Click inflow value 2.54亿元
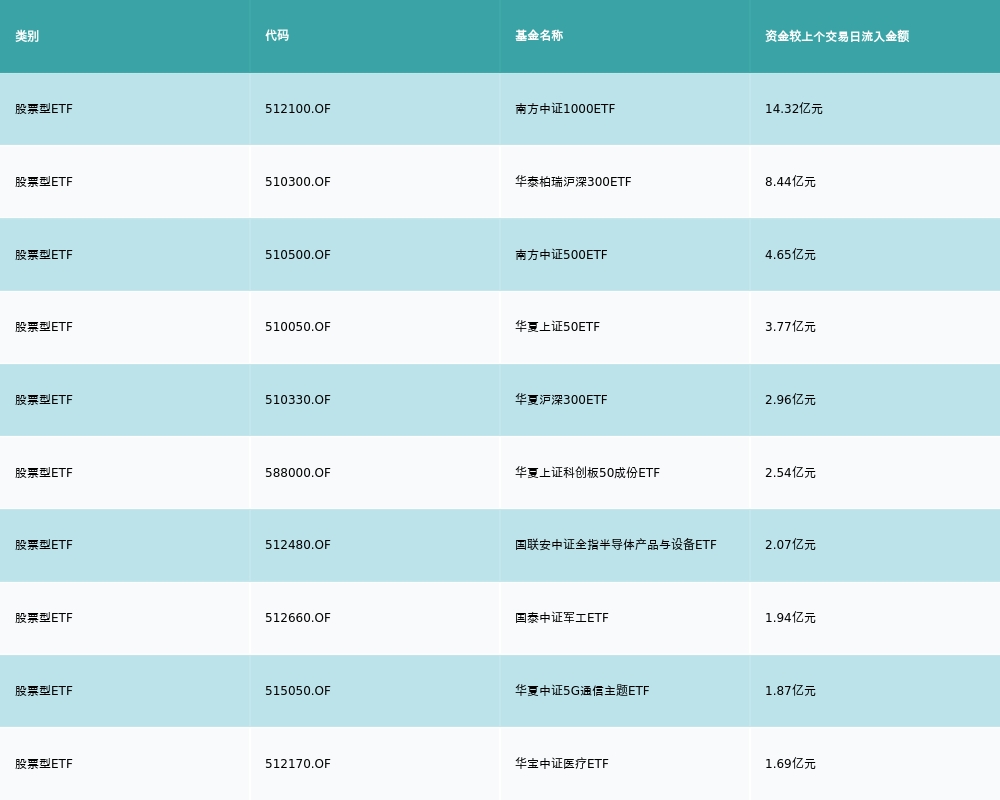 pyautogui.click(x=790, y=473)
